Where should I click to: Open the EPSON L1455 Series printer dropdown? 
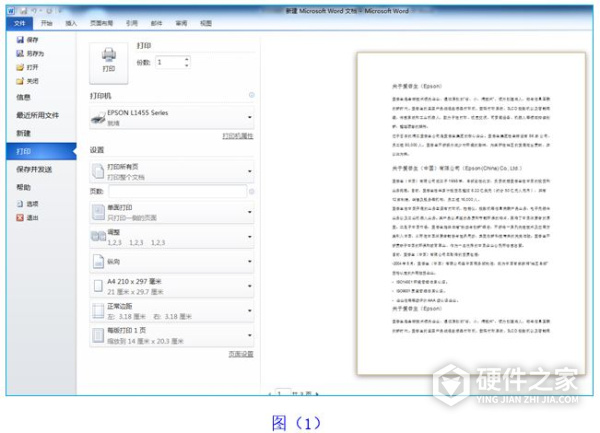point(172,117)
